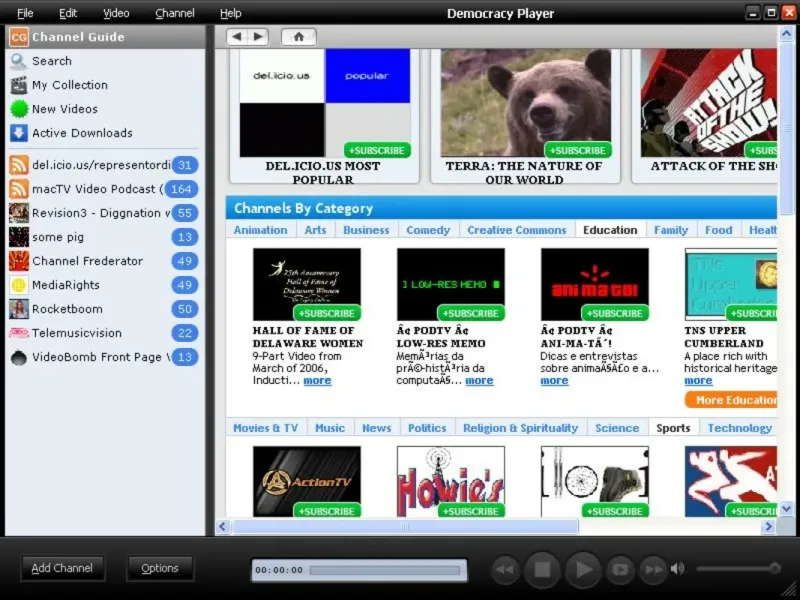This screenshot has width=800, height=600.
Task: Open the Channel menu
Action: pyautogui.click(x=174, y=13)
